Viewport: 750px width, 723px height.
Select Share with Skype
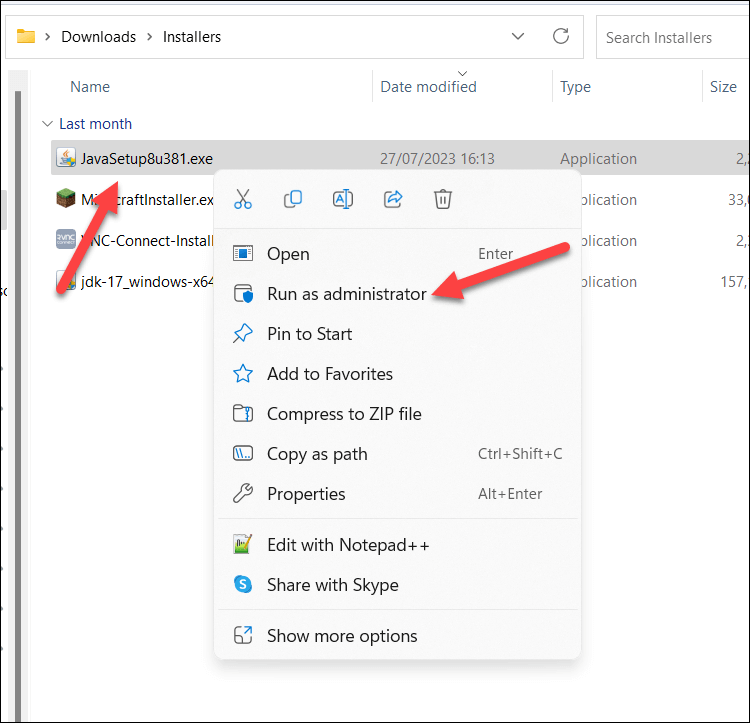pyautogui.click(x=397, y=585)
